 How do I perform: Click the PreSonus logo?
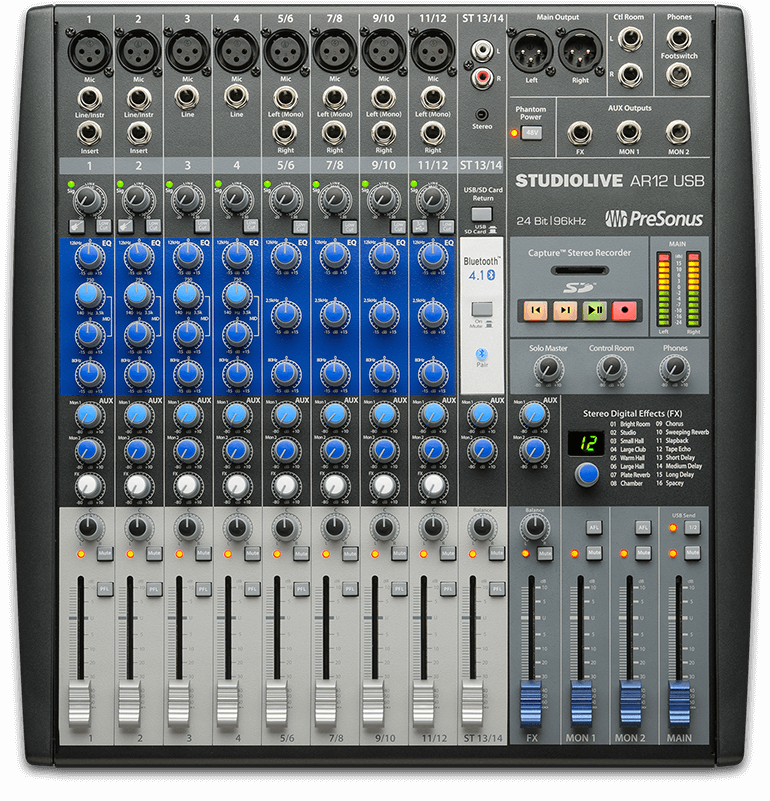(654, 219)
